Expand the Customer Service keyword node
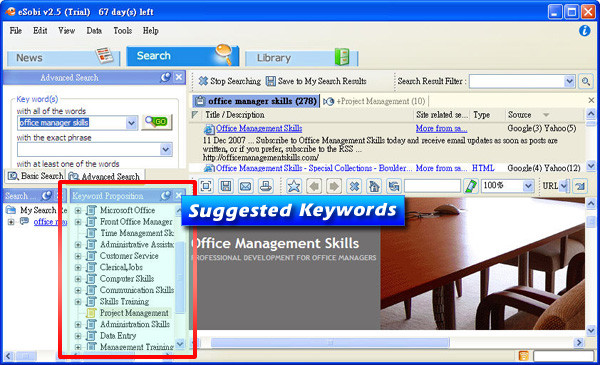The height and width of the screenshot is (365, 600). [x=78, y=256]
